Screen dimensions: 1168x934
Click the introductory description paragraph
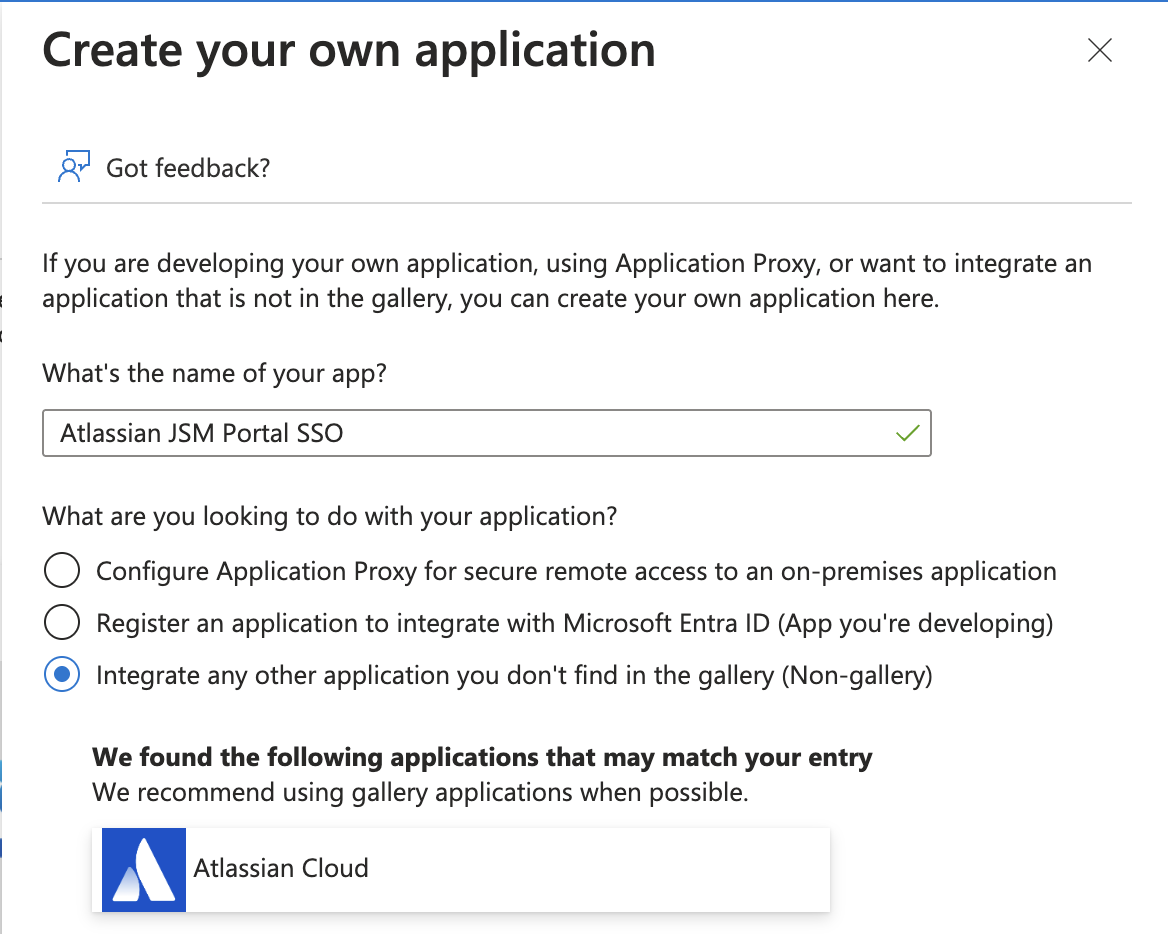pos(566,281)
